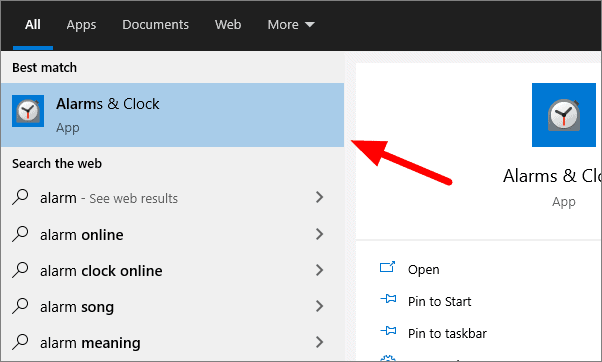Choose Pin to Start option

439,301
